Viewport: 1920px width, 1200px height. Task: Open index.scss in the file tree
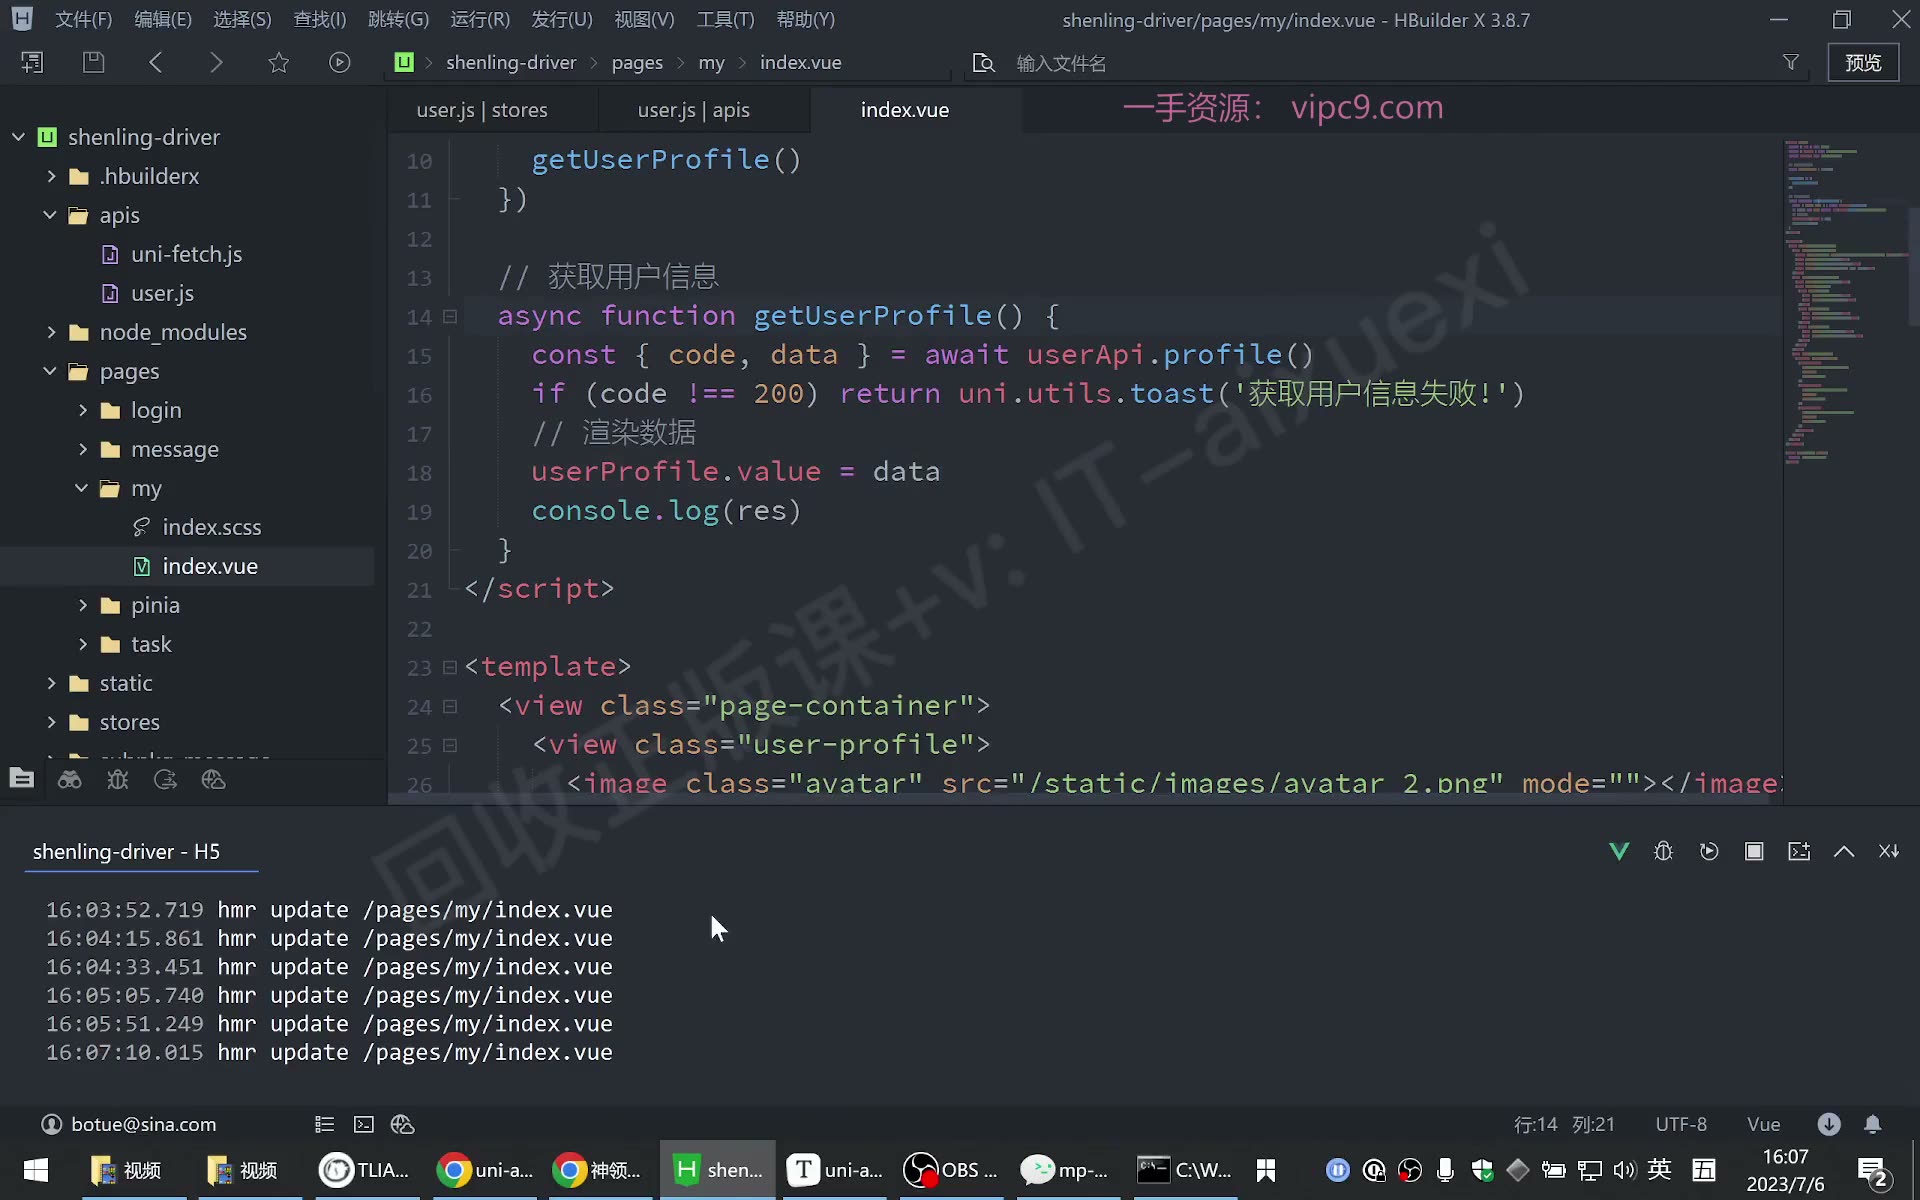point(211,527)
